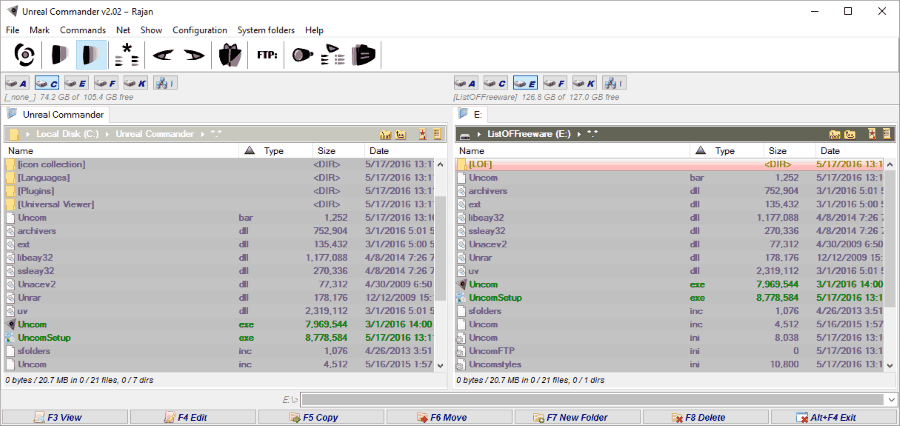Switch left panel to drive A
Image resolution: width=900 pixels, height=426 pixels.
[x=18, y=84]
